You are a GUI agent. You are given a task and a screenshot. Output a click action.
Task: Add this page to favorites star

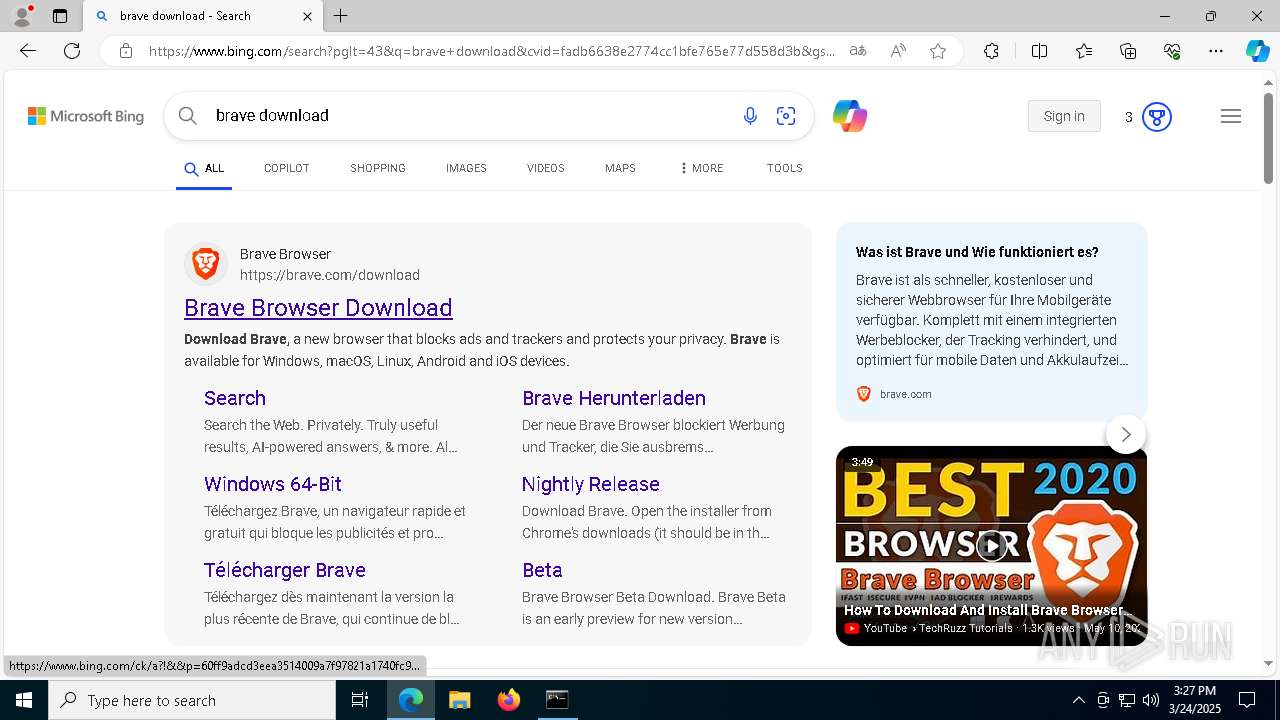click(938, 51)
